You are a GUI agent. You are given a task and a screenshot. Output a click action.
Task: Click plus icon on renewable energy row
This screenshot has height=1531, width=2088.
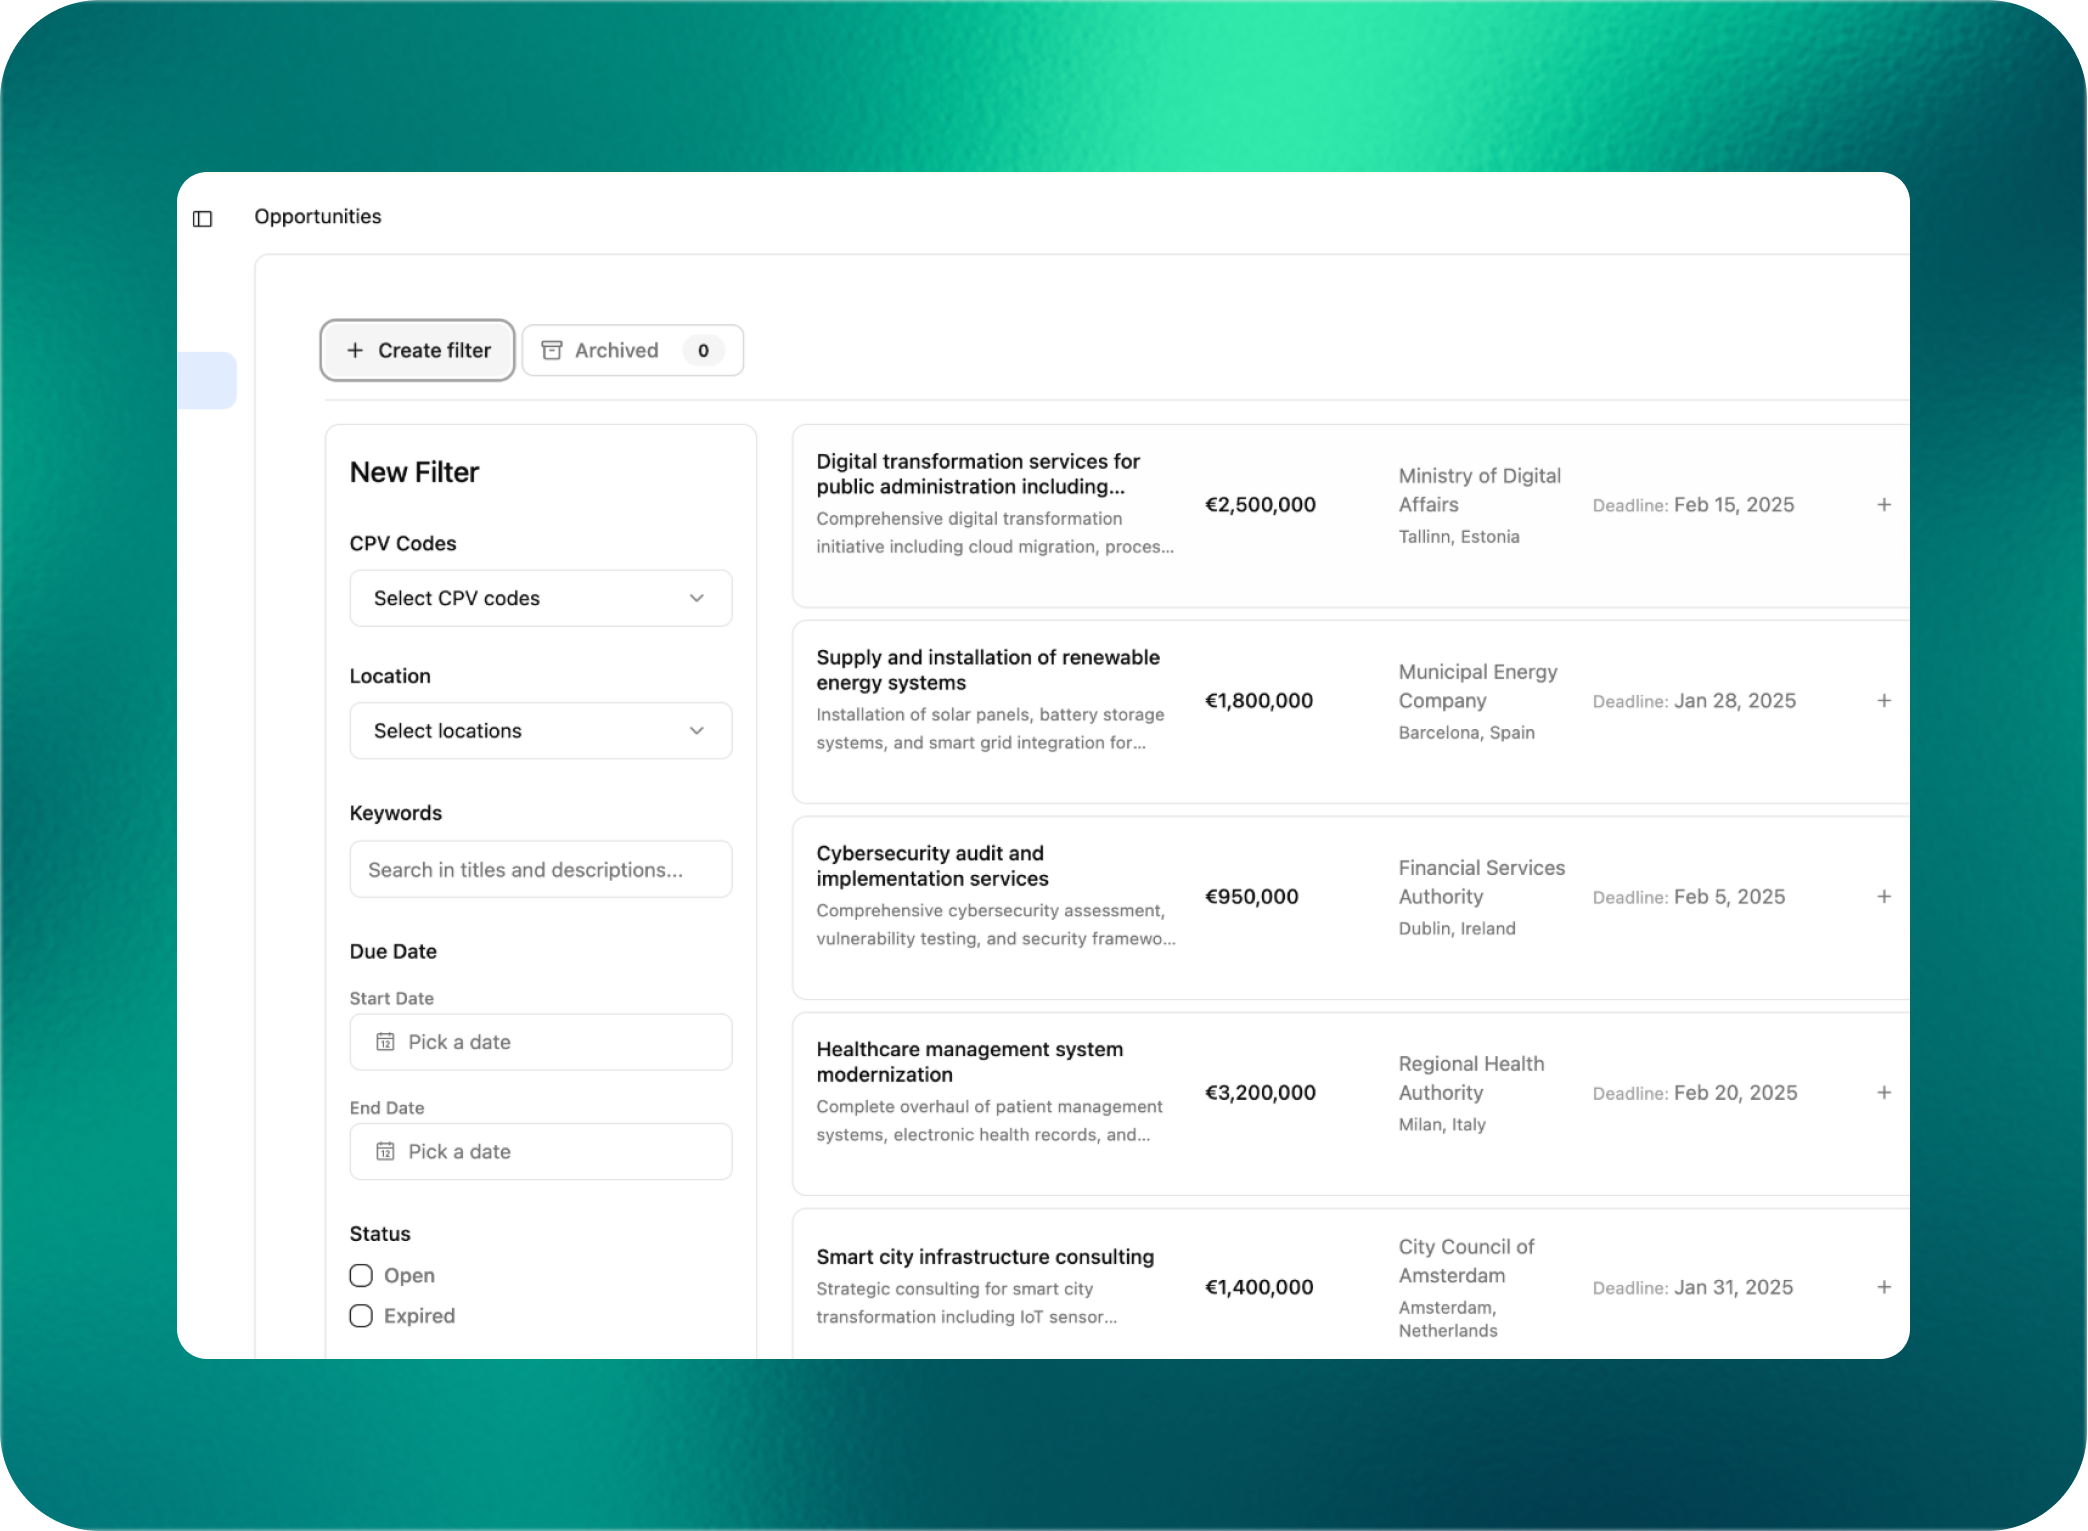(1884, 701)
